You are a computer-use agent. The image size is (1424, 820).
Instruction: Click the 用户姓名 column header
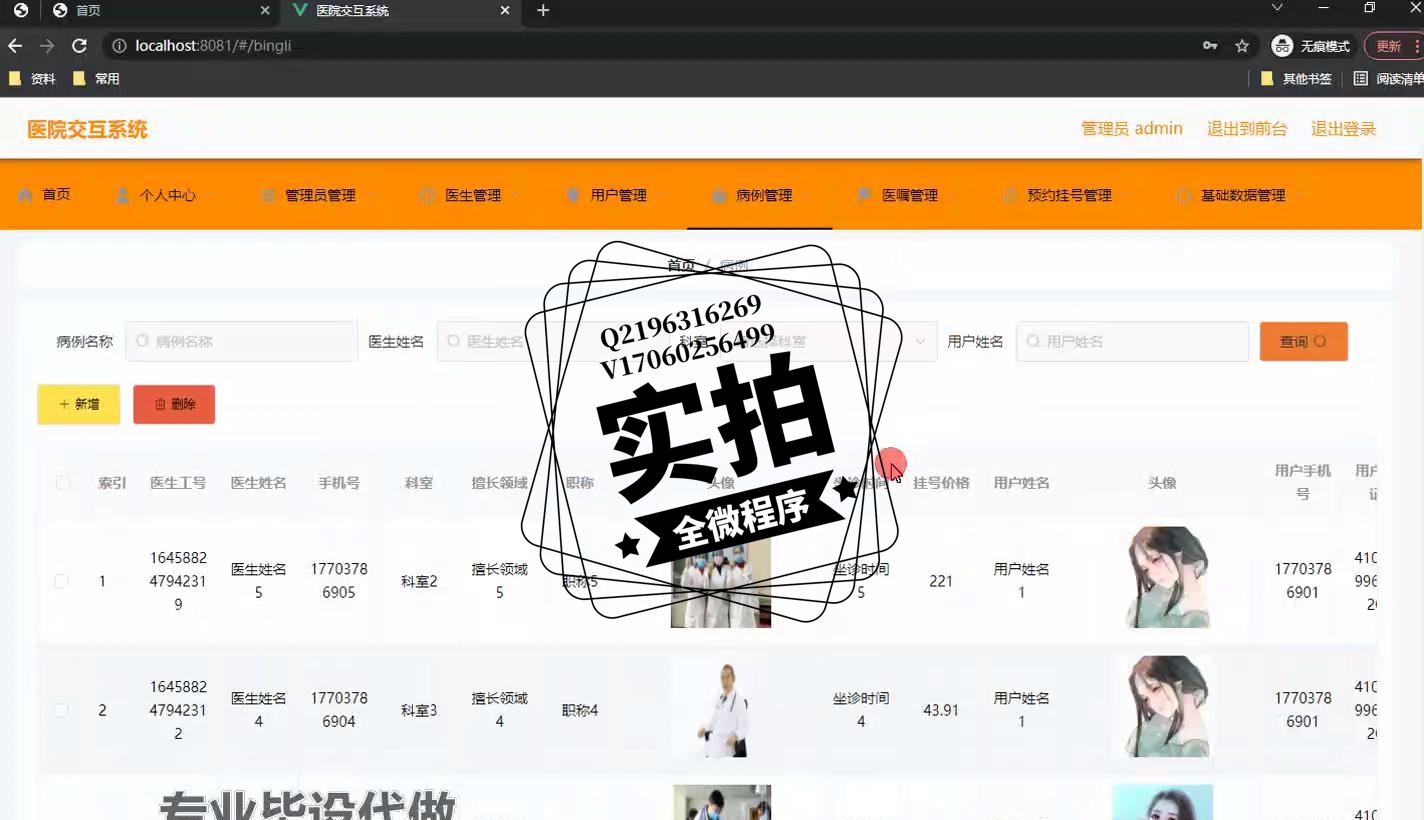(x=1021, y=482)
